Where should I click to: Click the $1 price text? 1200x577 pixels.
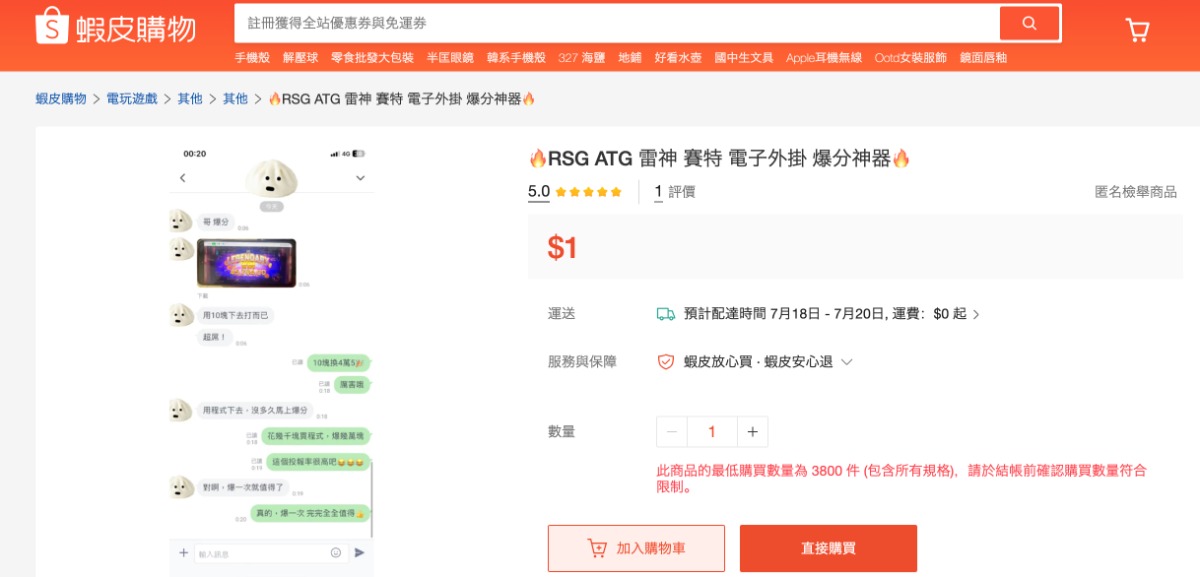point(563,247)
